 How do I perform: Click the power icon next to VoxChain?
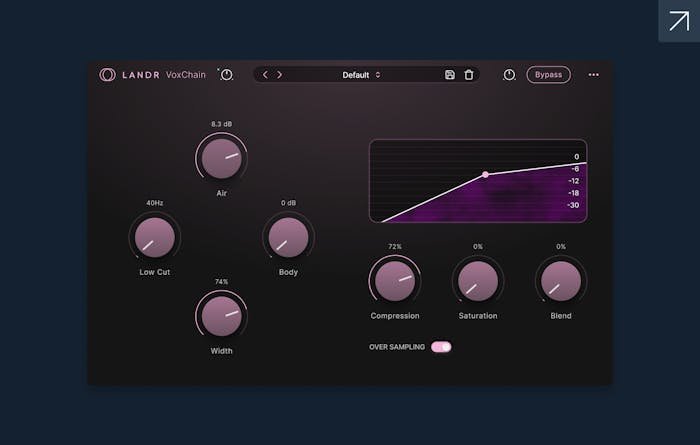click(226, 75)
